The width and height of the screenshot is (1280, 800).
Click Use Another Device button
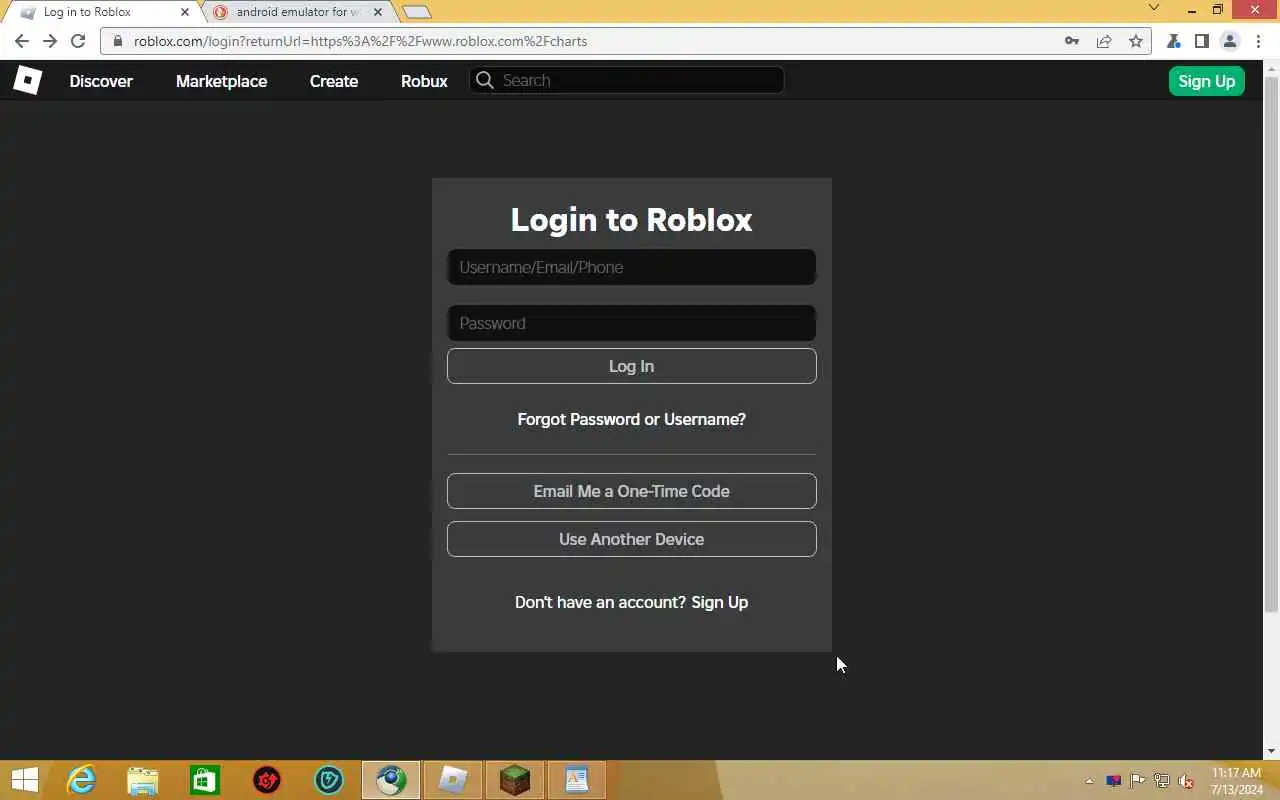coord(631,539)
